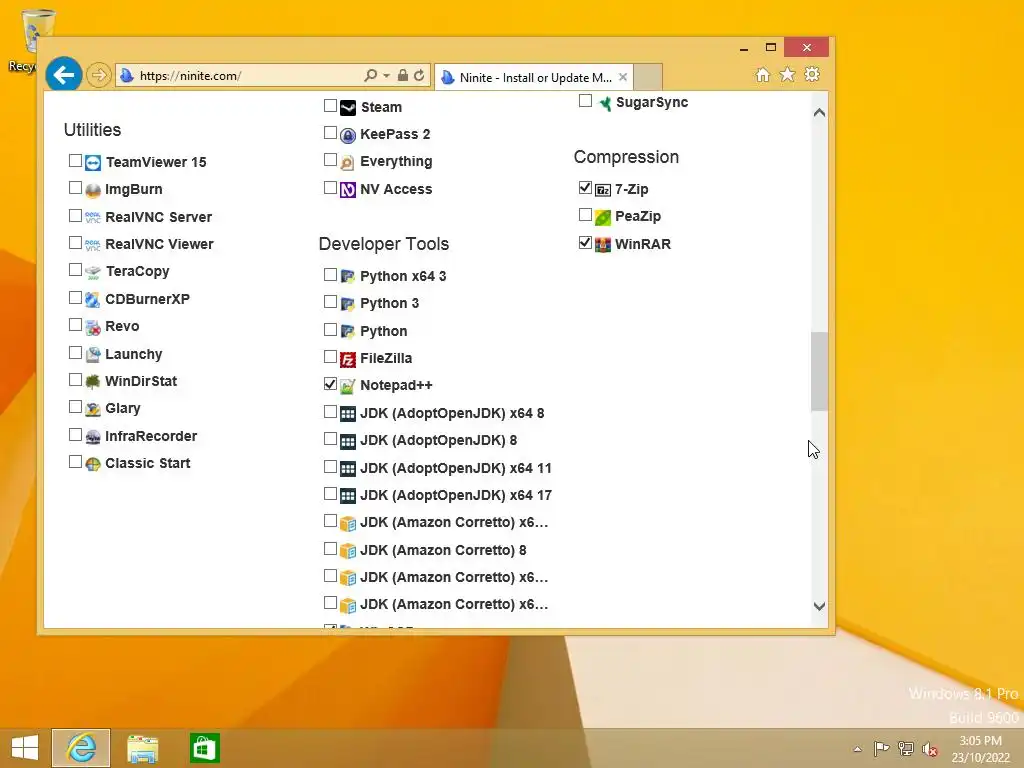Click the JDK (AdoptOpenJDK) 8 label
The height and width of the screenshot is (768, 1024).
coord(438,441)
